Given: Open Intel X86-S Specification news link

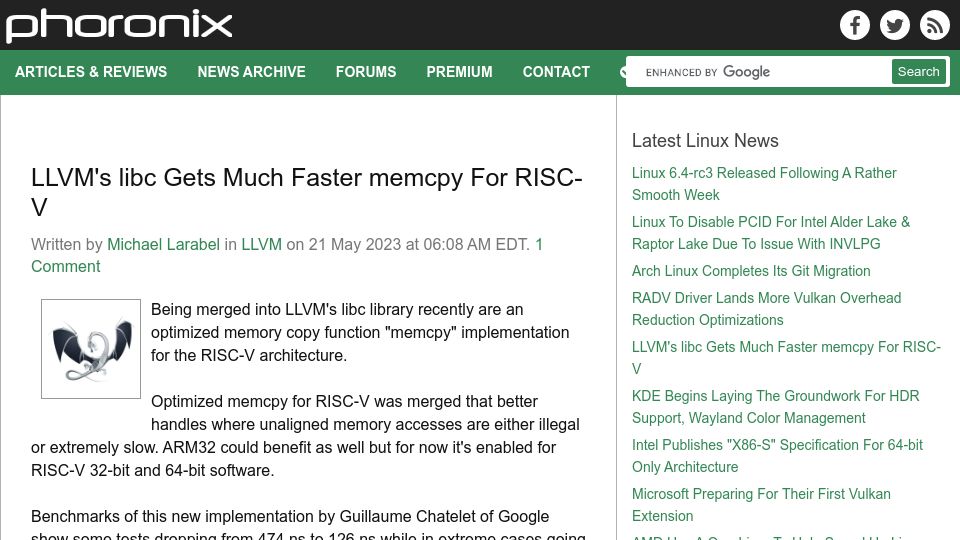Looking at the screenshot, I should pyautogui.click(x=777, y=456).
